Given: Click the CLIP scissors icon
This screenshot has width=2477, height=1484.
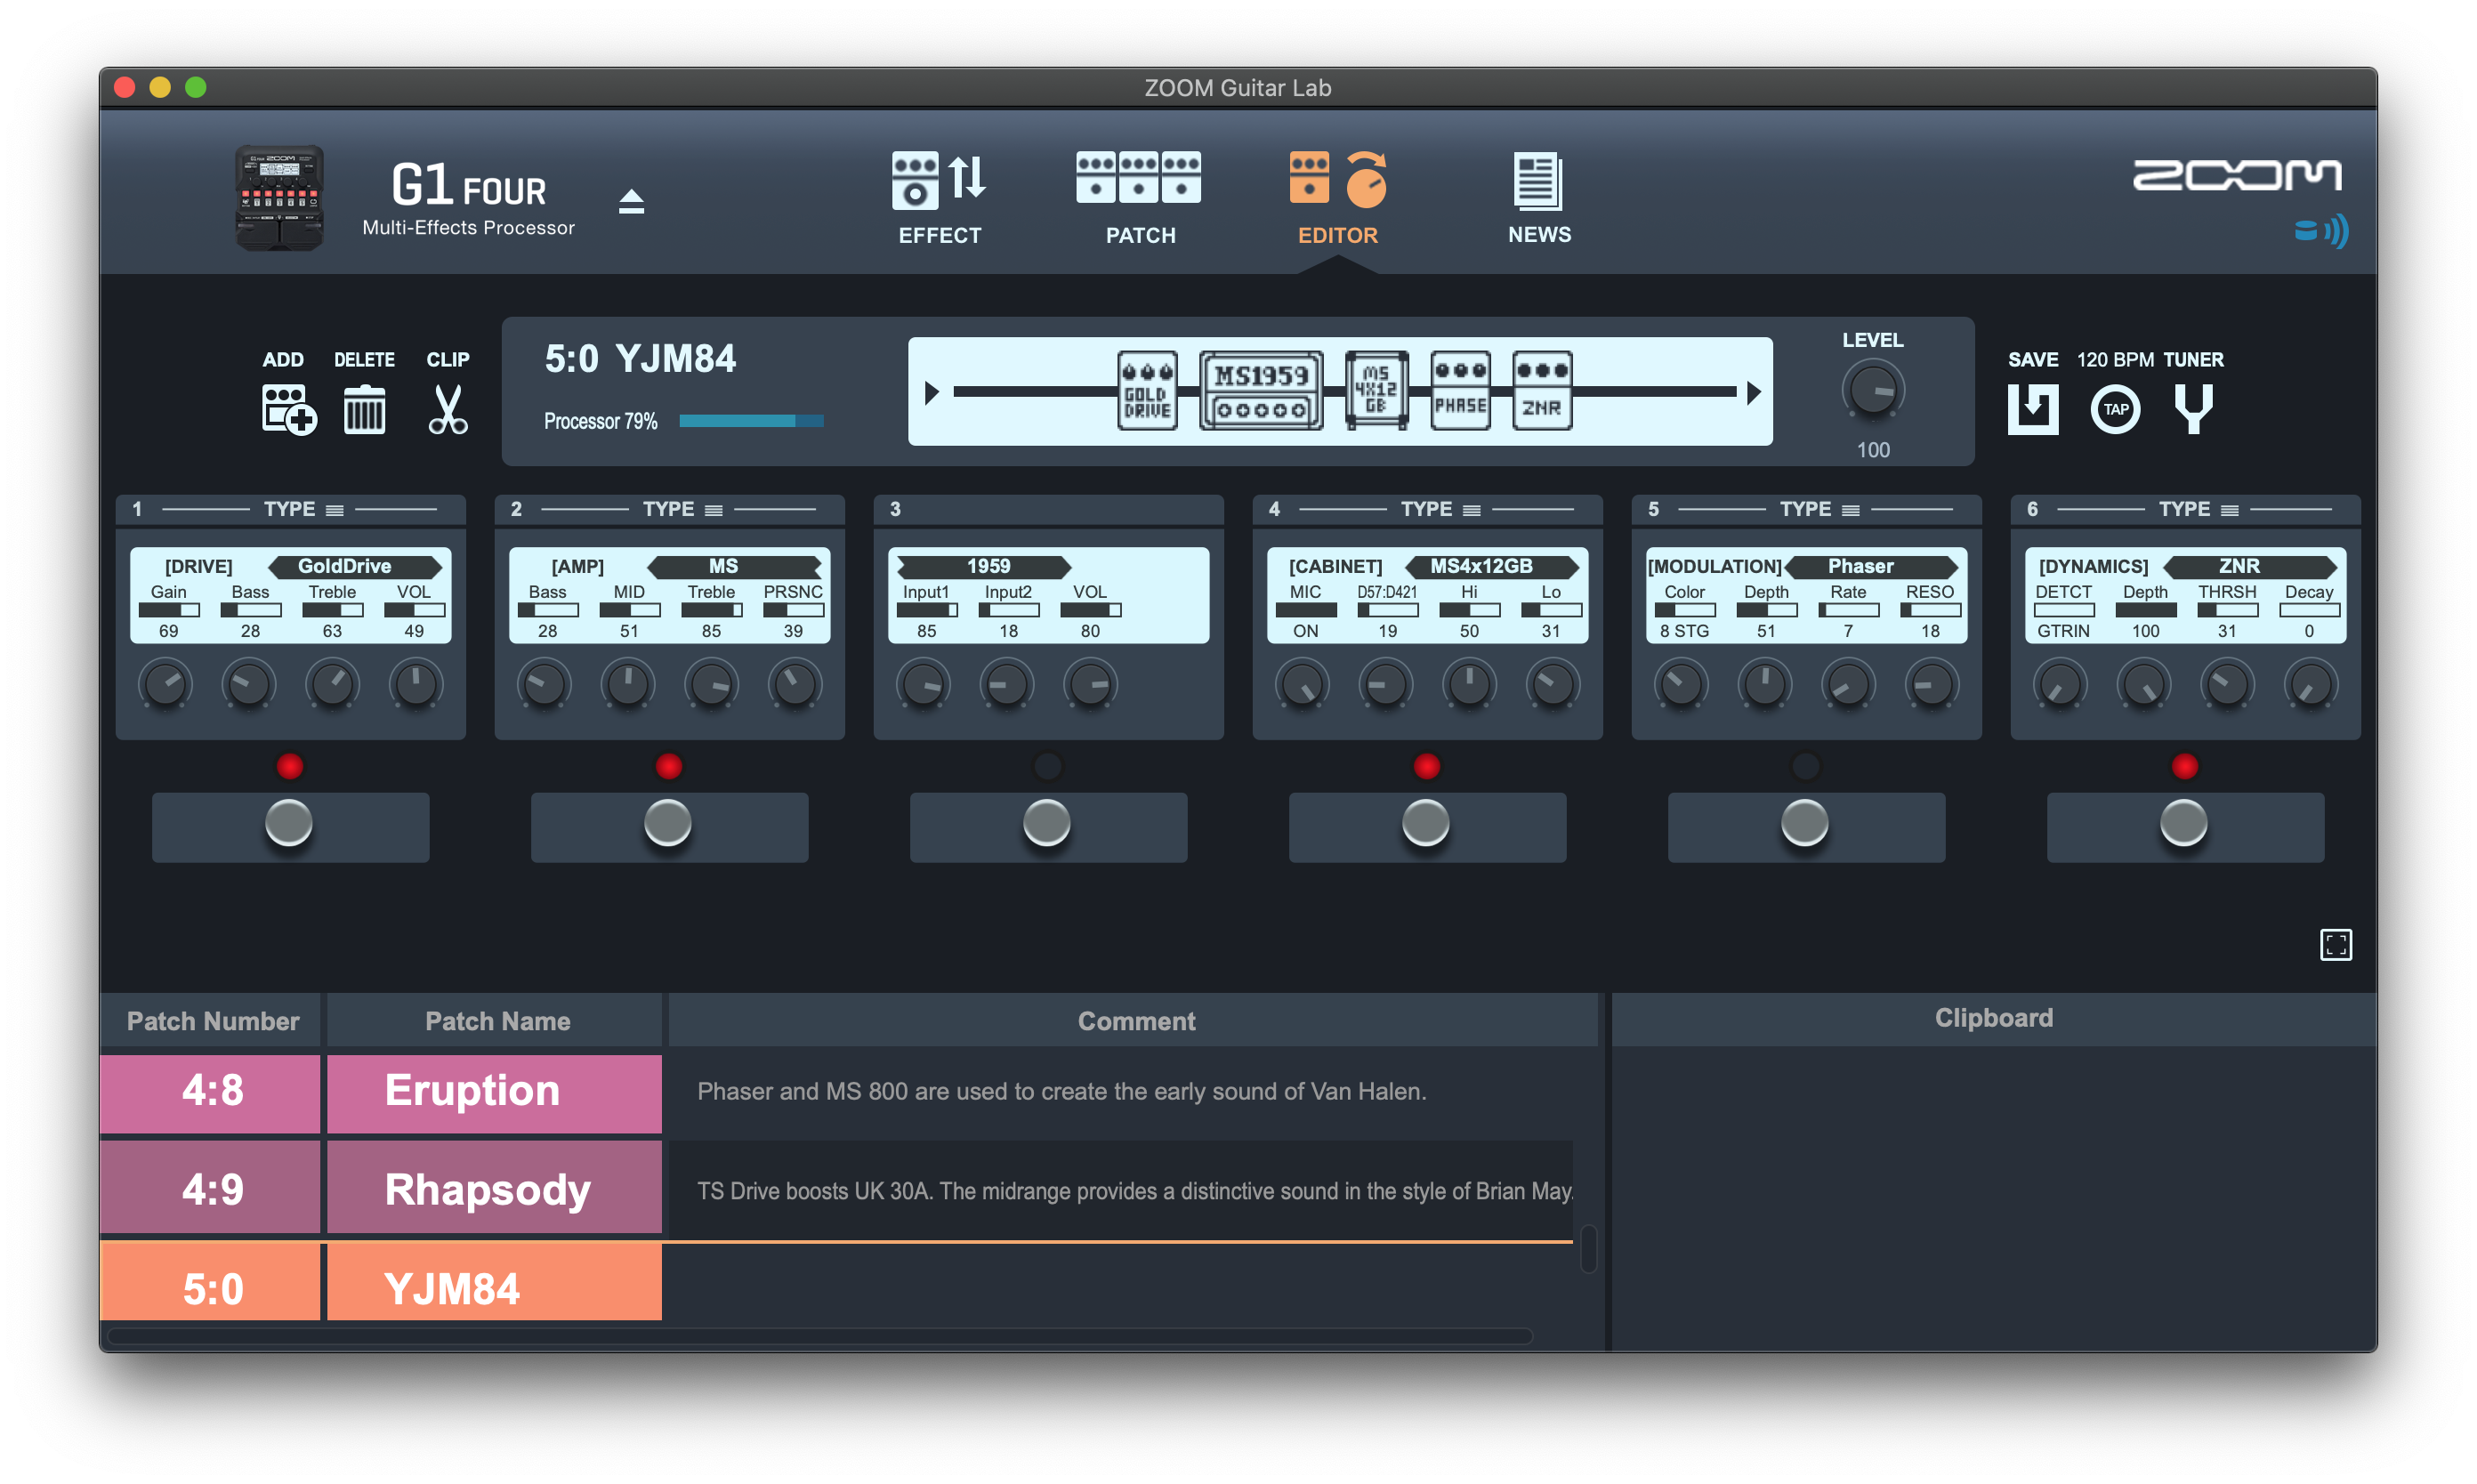Looking at the screenshot, I should point(447,409).
